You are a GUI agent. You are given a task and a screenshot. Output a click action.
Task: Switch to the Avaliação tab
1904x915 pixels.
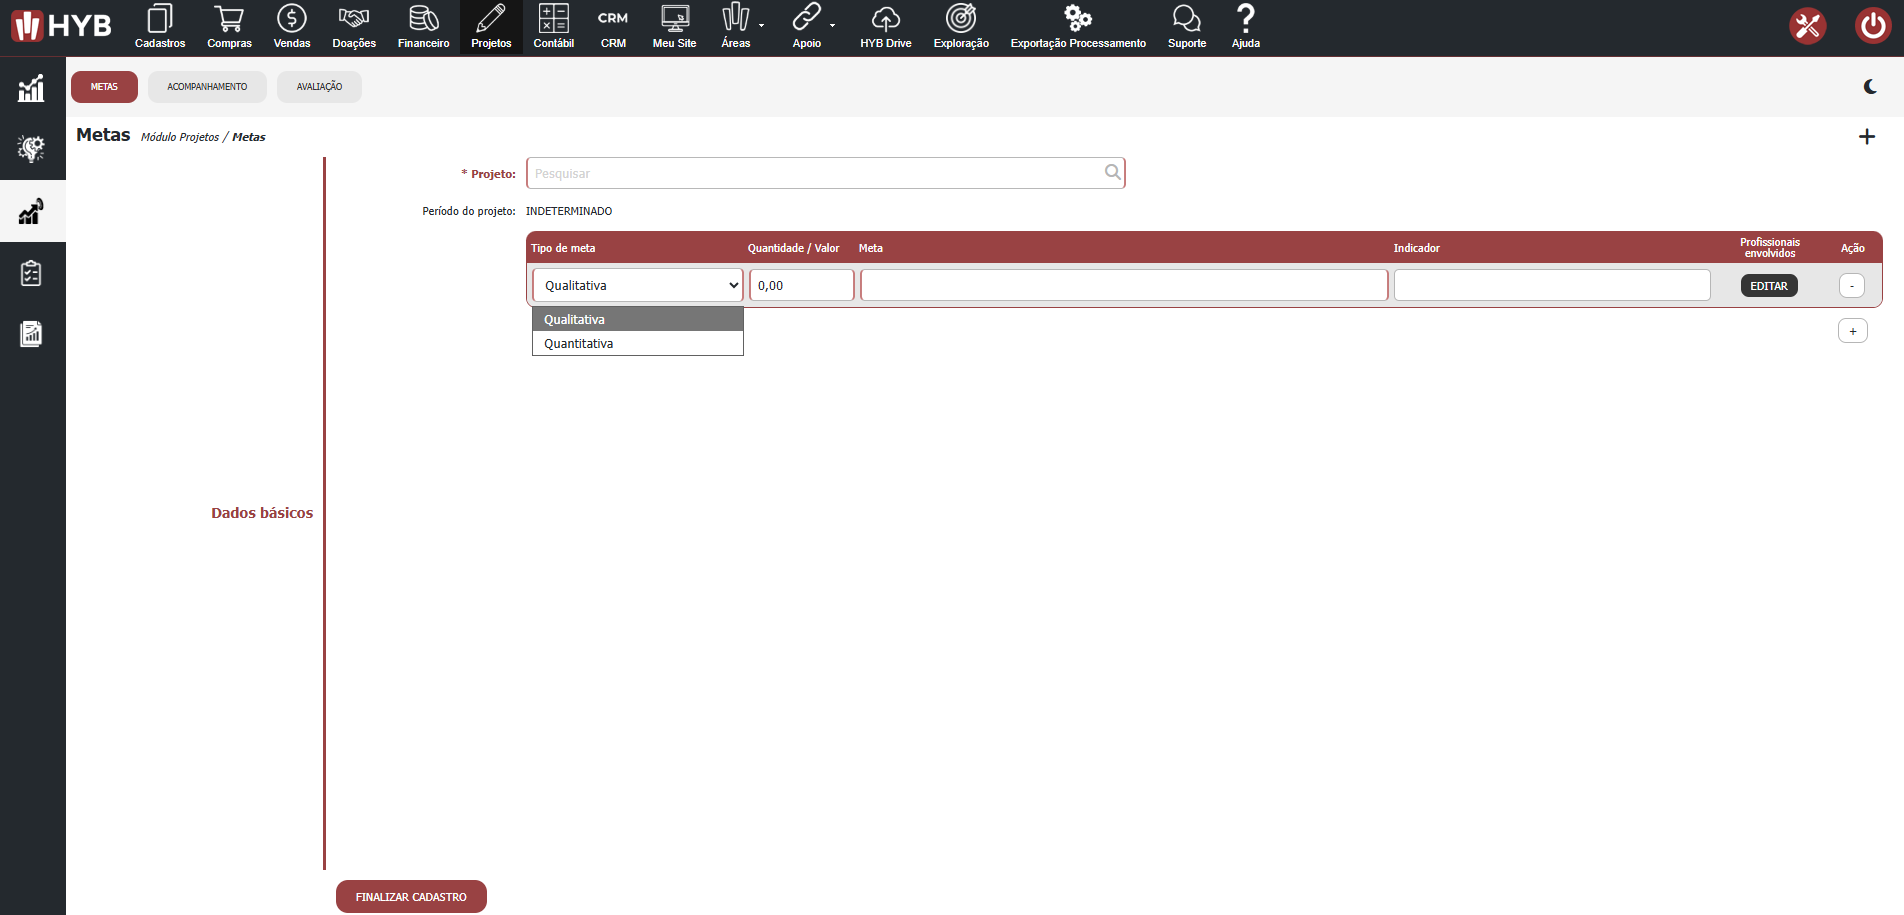(319, 87)
